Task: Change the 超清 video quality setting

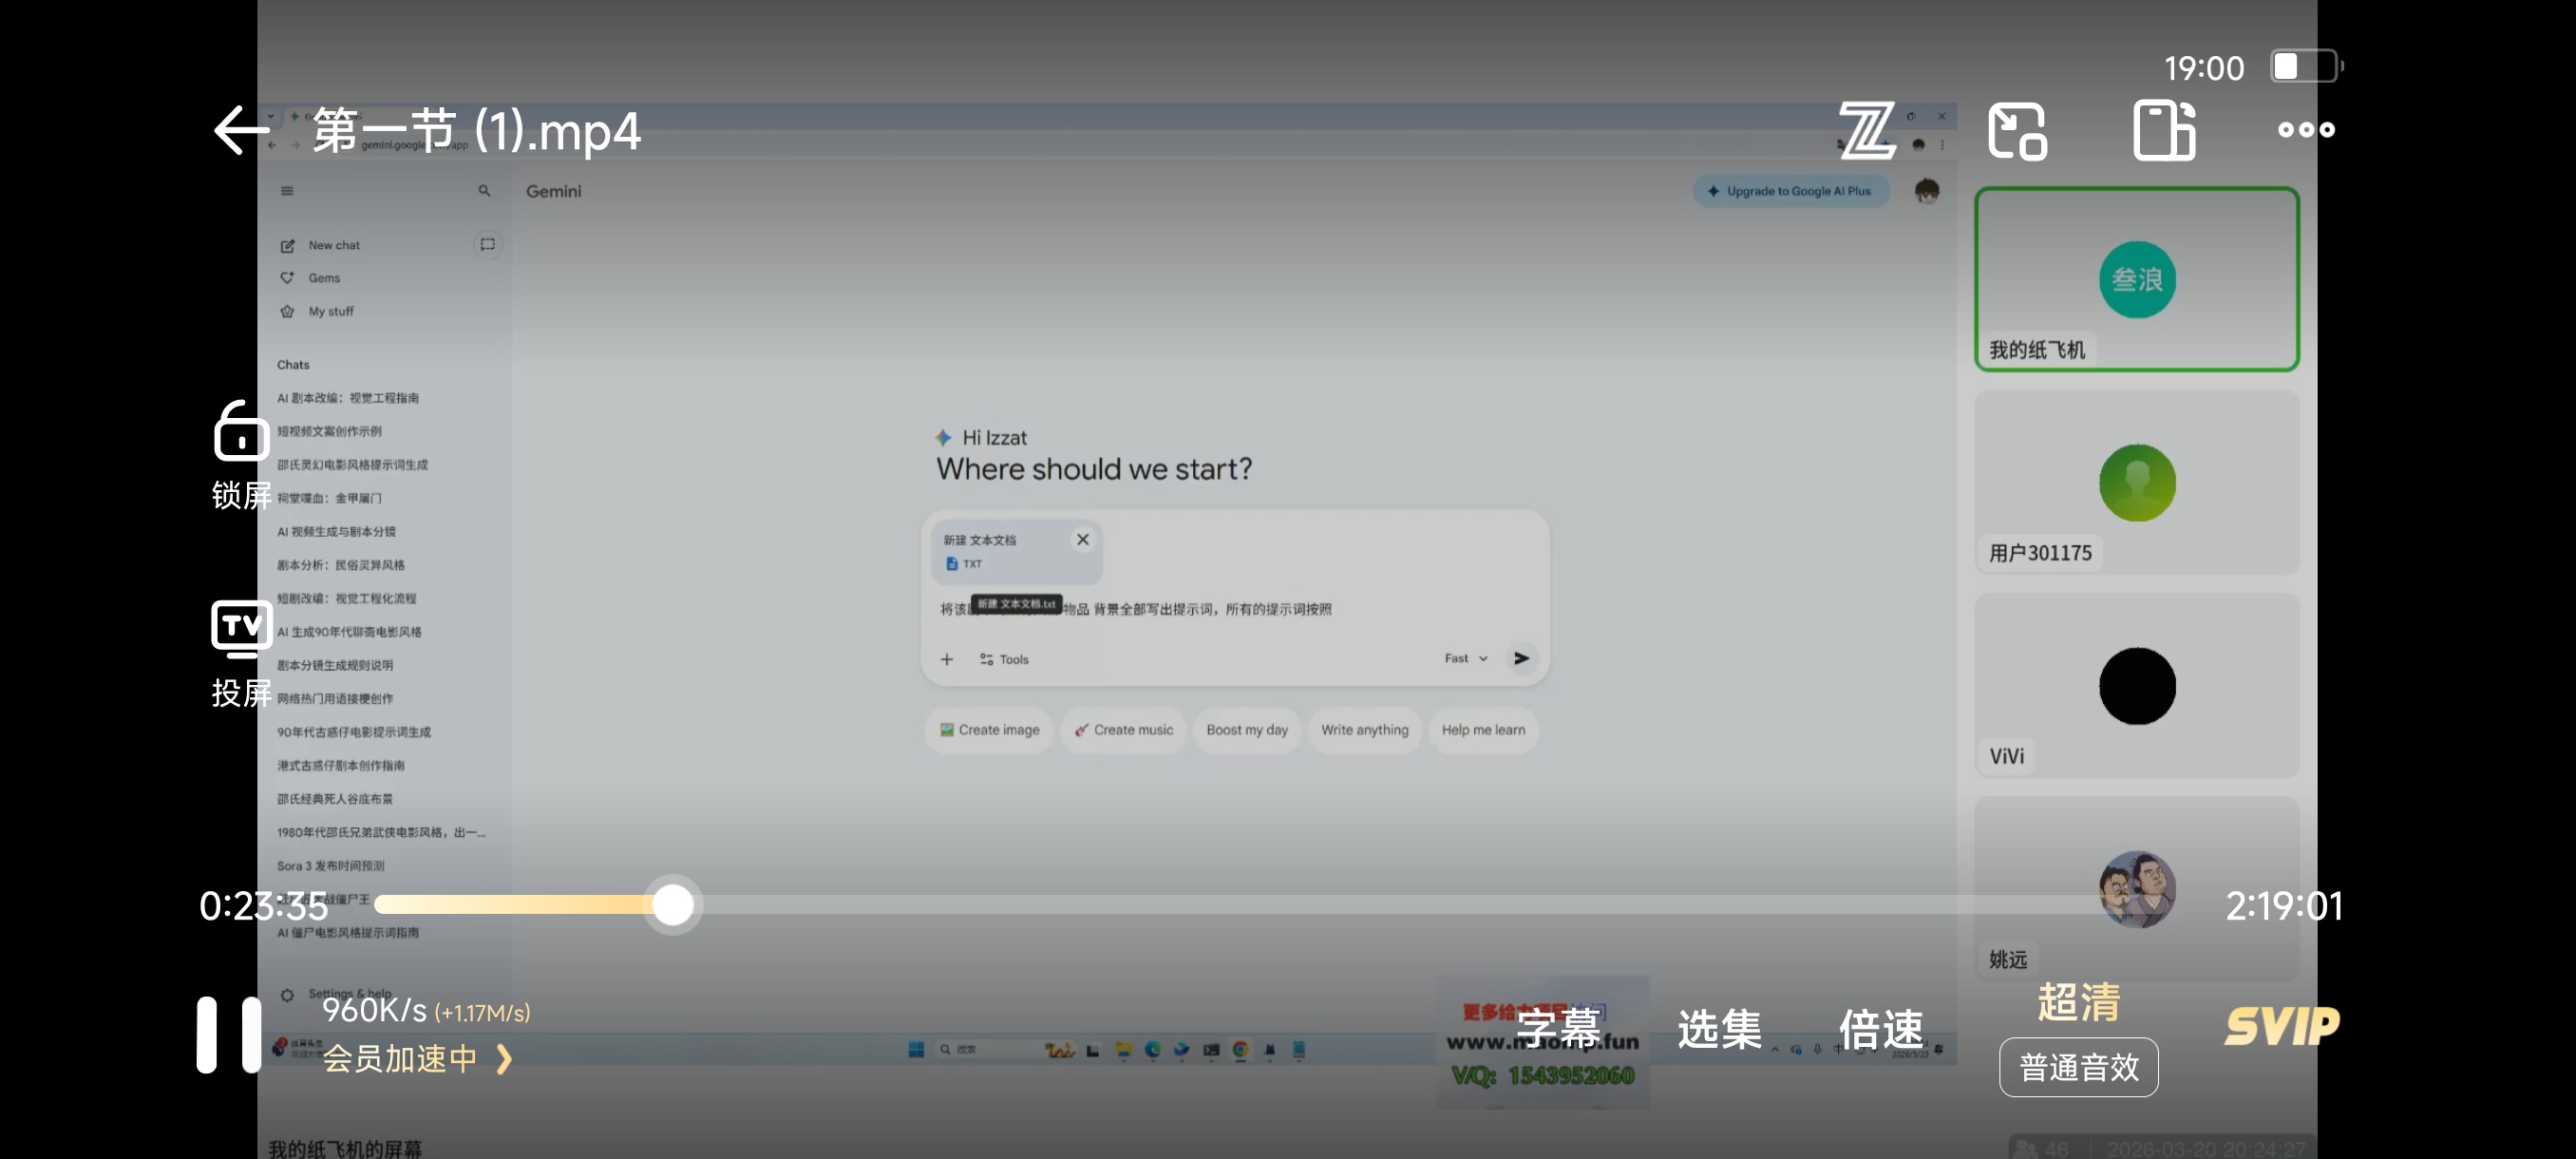Action: tap(2078, 1001)
